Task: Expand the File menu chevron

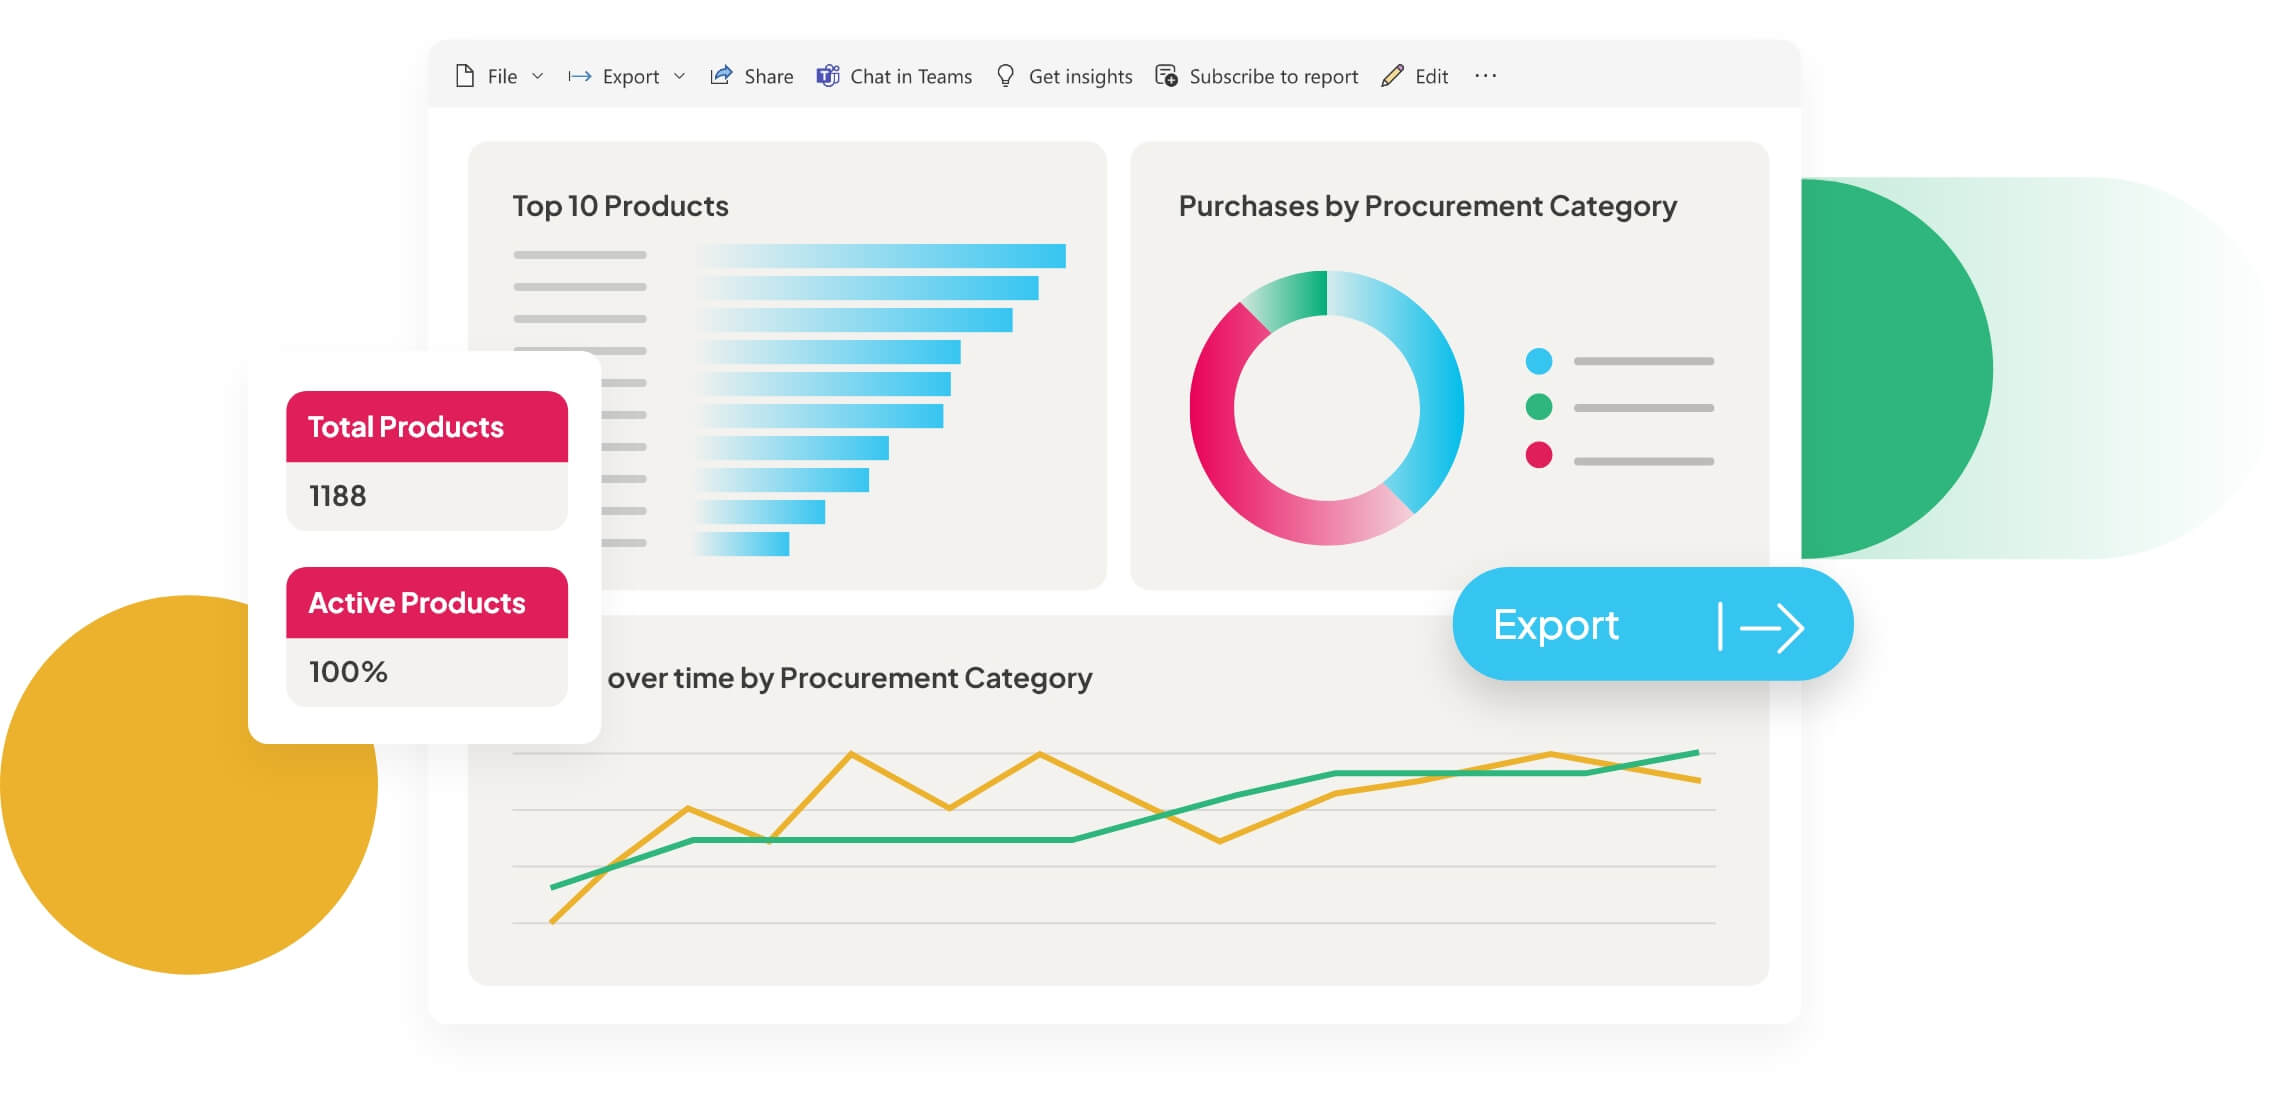Action: (537, 76)
